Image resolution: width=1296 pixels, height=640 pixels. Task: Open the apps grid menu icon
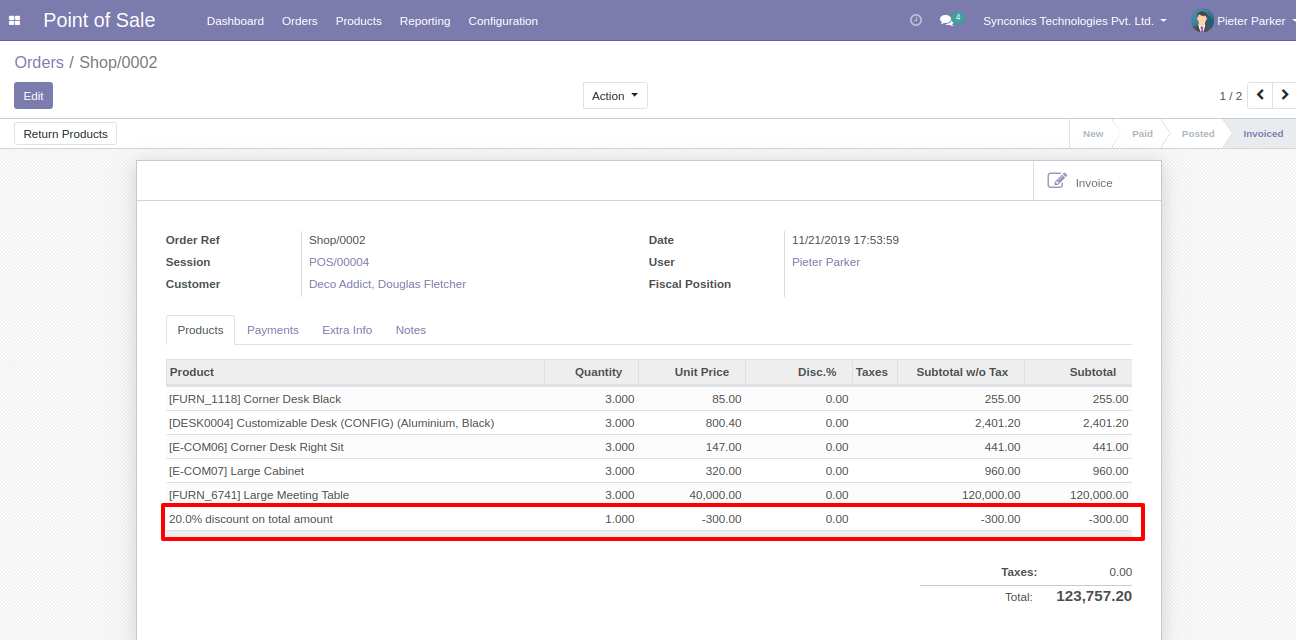click(15, 21)
